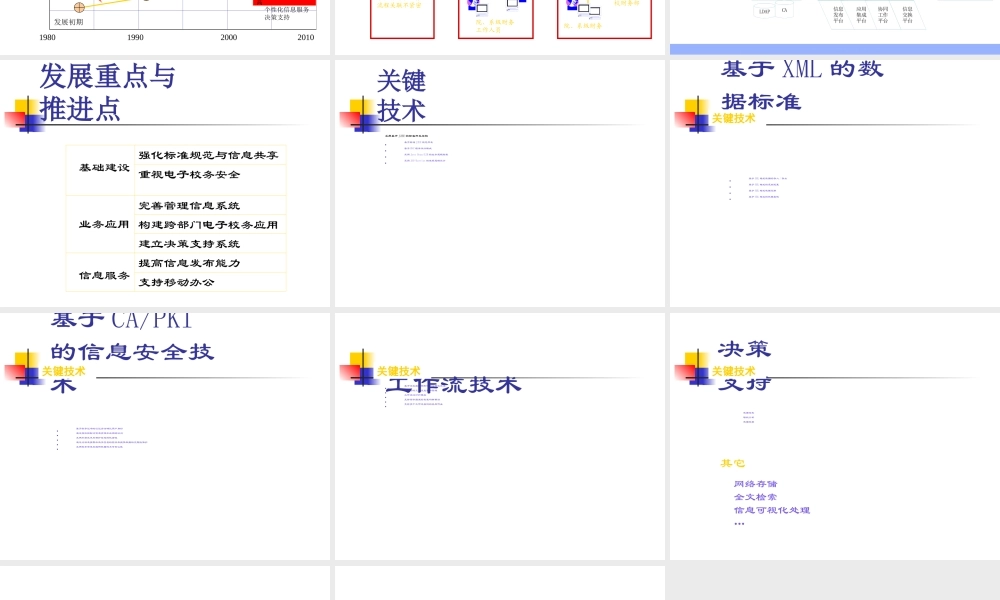This screenshot has height=600, width=1000.
Task: Expand the 决策支持 bullet list
Action: (x=749, y=418)
